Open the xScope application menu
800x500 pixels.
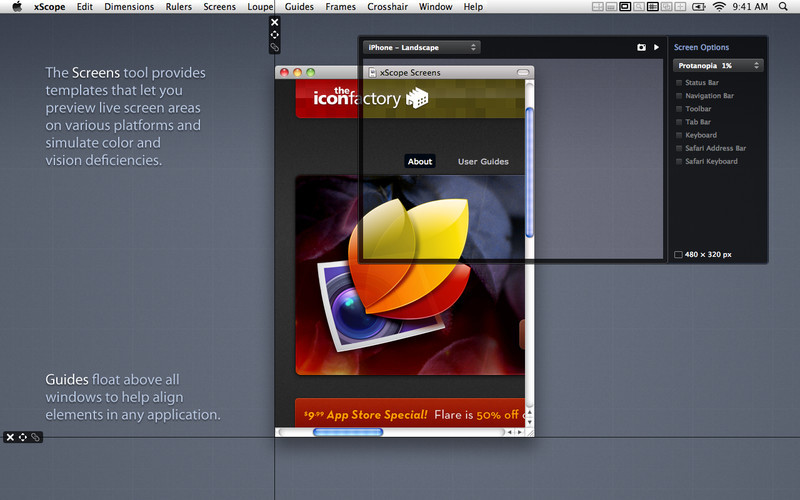click(49, 7)
